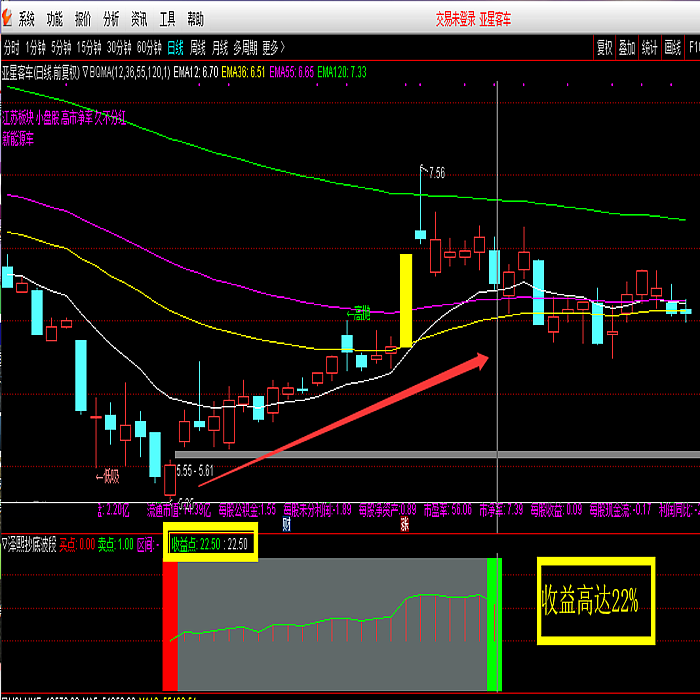The image size is (700, 700).
Task: Click the 涨 event marker icon
Action: (405, 524)
